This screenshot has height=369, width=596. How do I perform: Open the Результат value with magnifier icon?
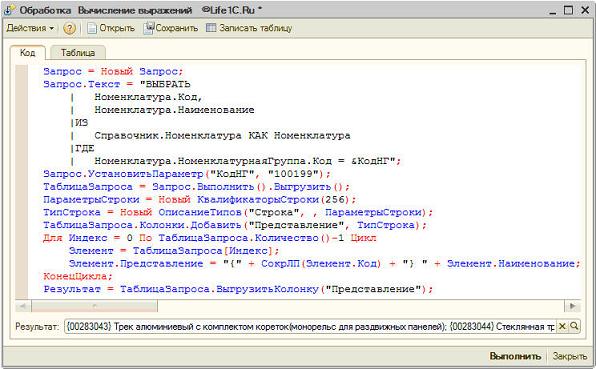pos(574,326)
